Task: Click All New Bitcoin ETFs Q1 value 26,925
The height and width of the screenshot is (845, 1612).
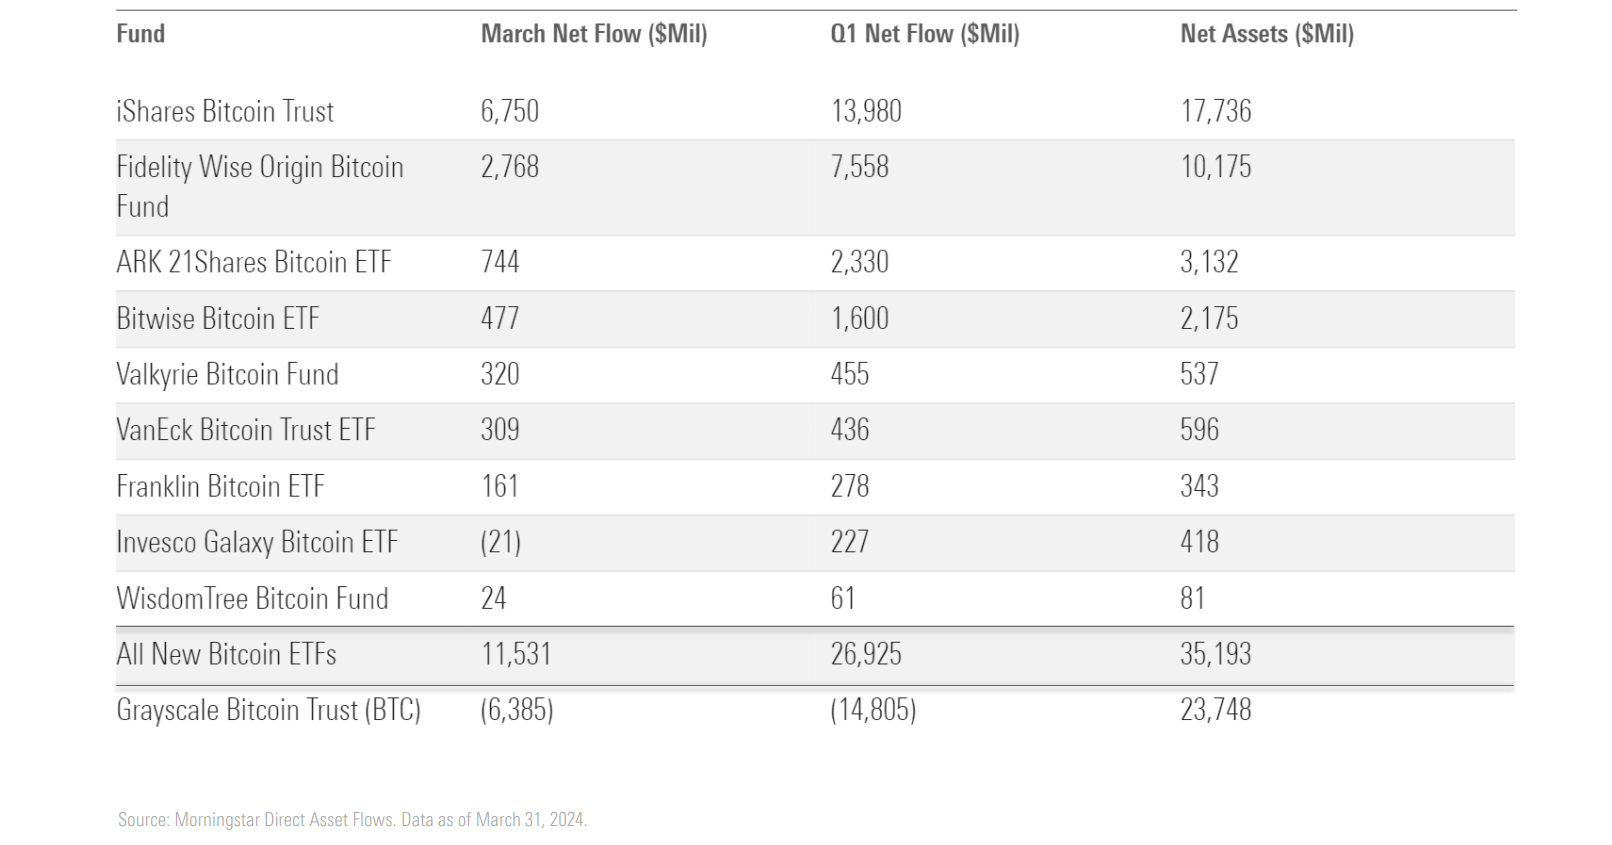Action: pos(866,654)
